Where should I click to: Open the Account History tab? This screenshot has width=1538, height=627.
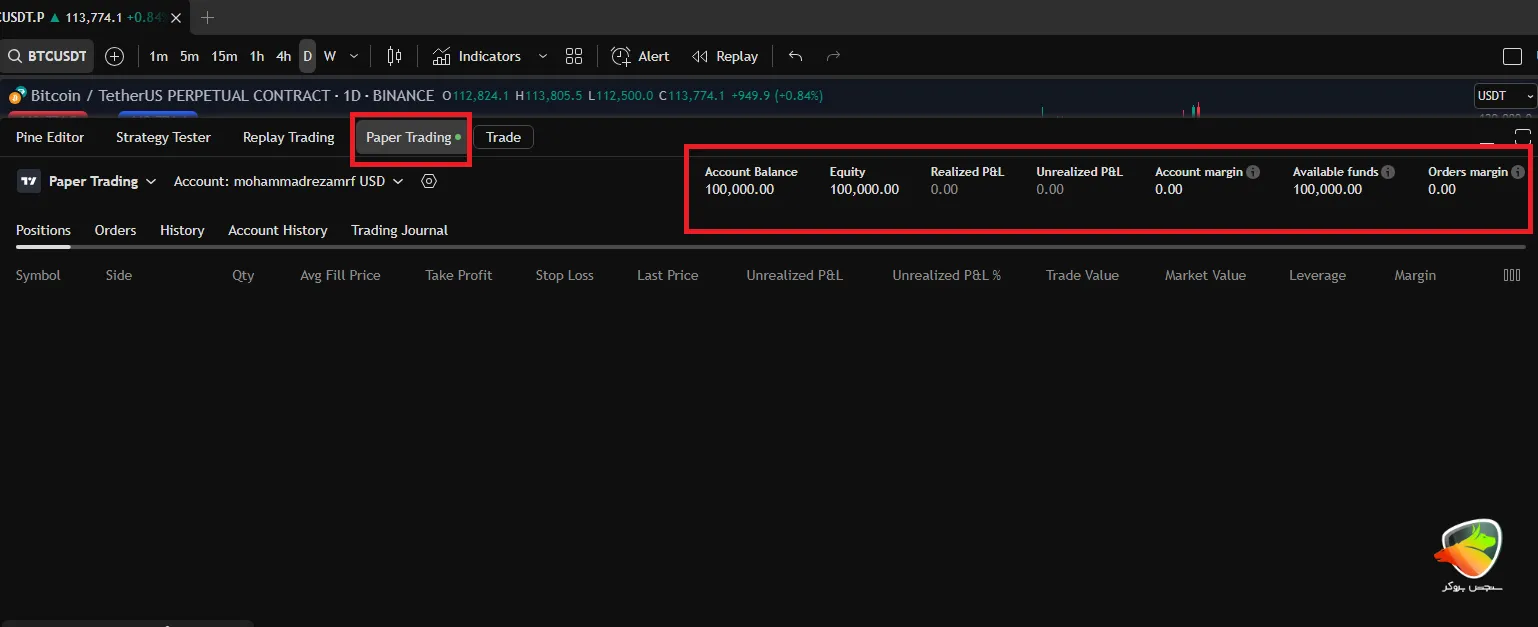click(x=277, y=230)
